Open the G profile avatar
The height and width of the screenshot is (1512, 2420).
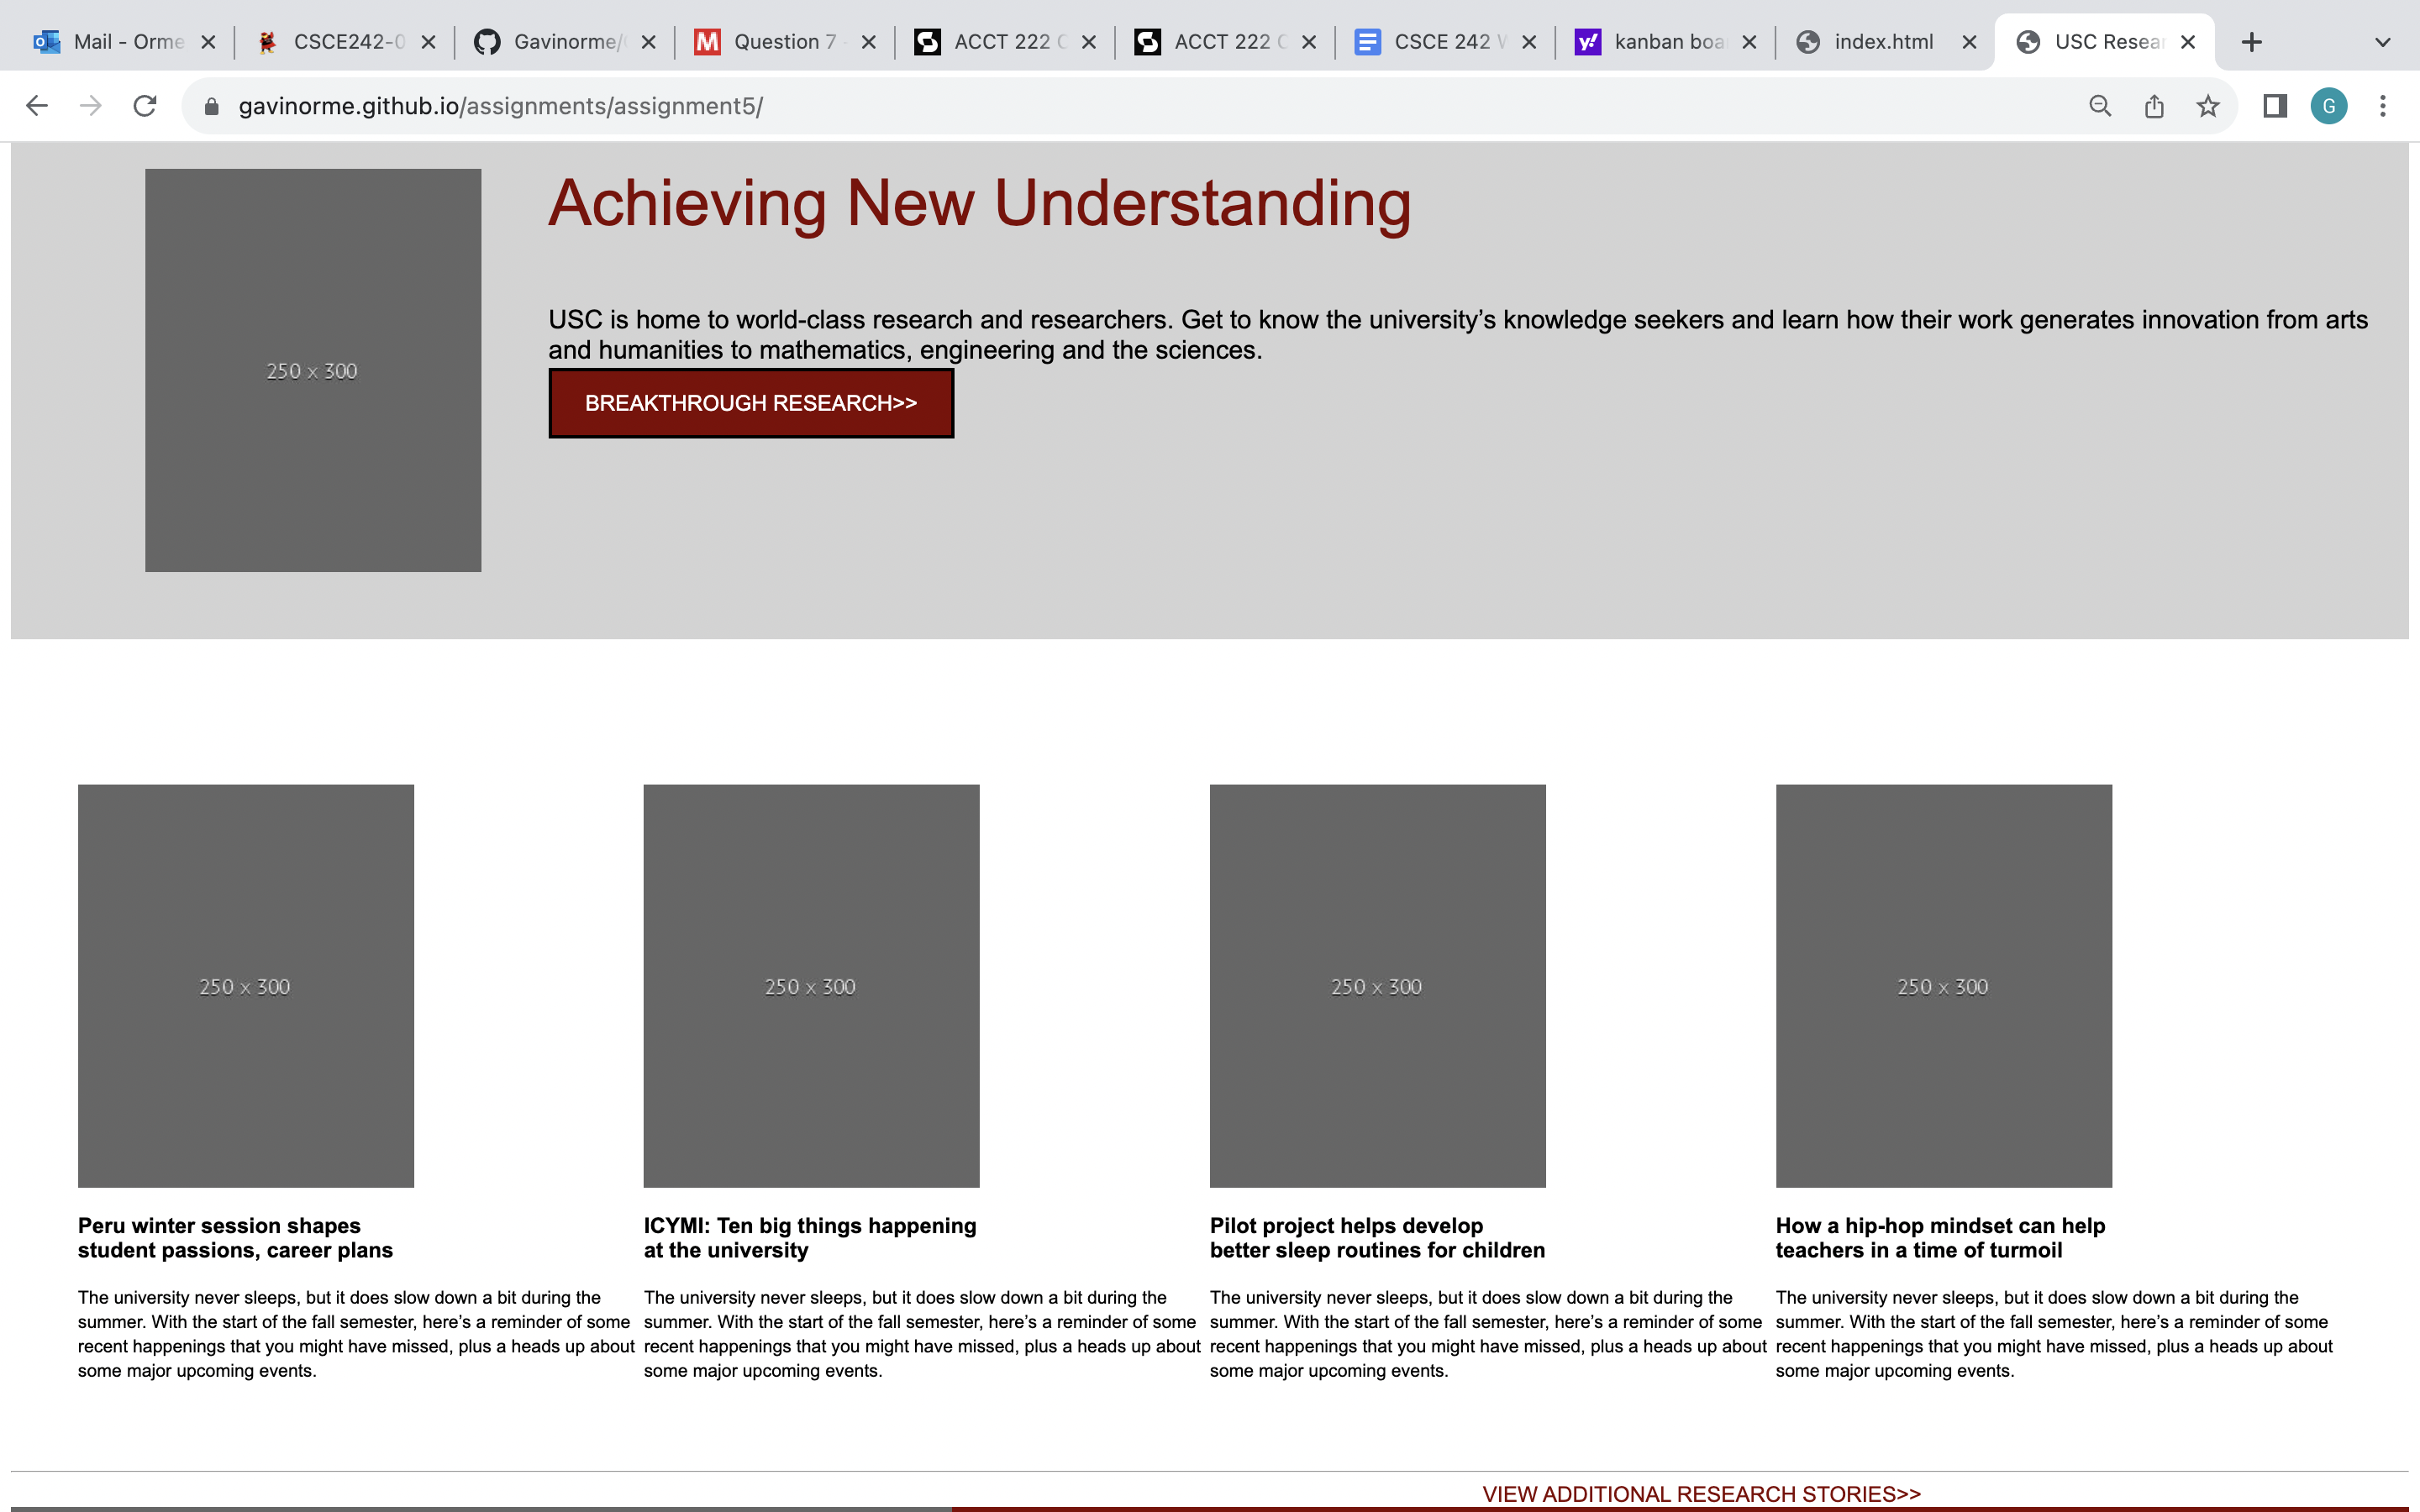pos(2329,106)
